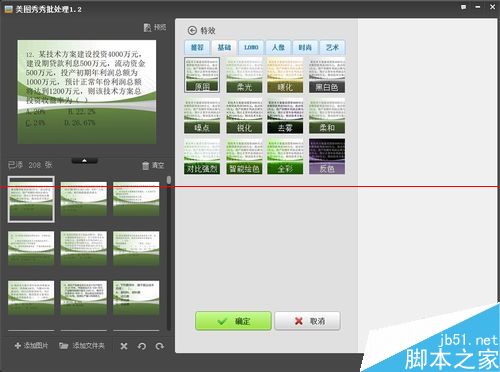The width and height of the screenshot is (500, 372).
Task: Rotate image counterclockwise icon
Action: click(x=142, y=346)
